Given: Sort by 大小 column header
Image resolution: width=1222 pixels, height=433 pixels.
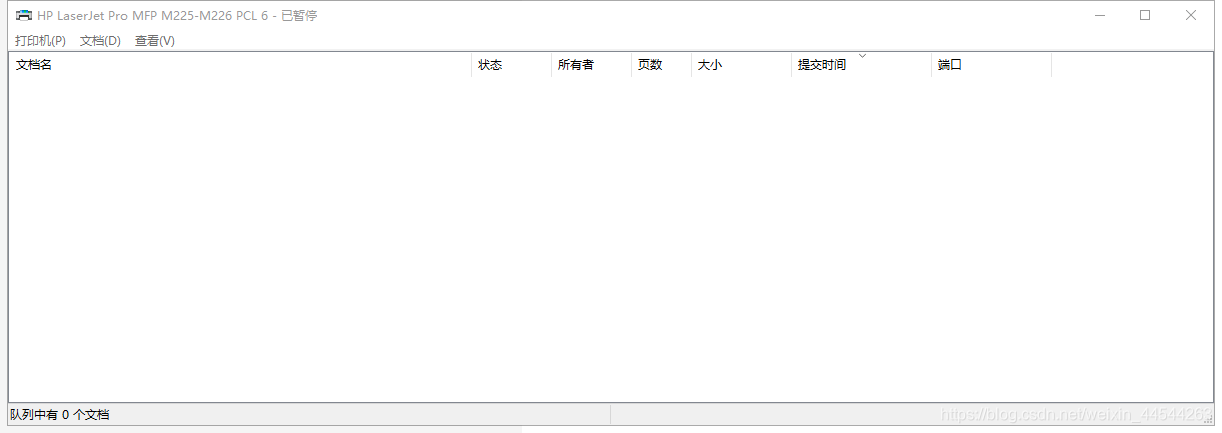Looking at the screenshot, I should tap(741, 64).
